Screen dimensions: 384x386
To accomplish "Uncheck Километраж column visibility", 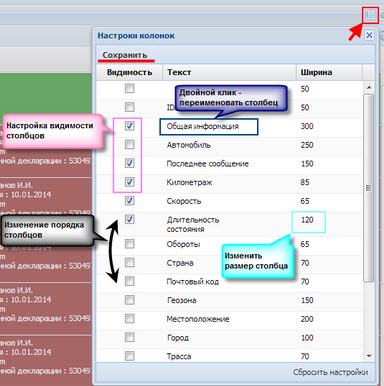I will coord(129,182).
